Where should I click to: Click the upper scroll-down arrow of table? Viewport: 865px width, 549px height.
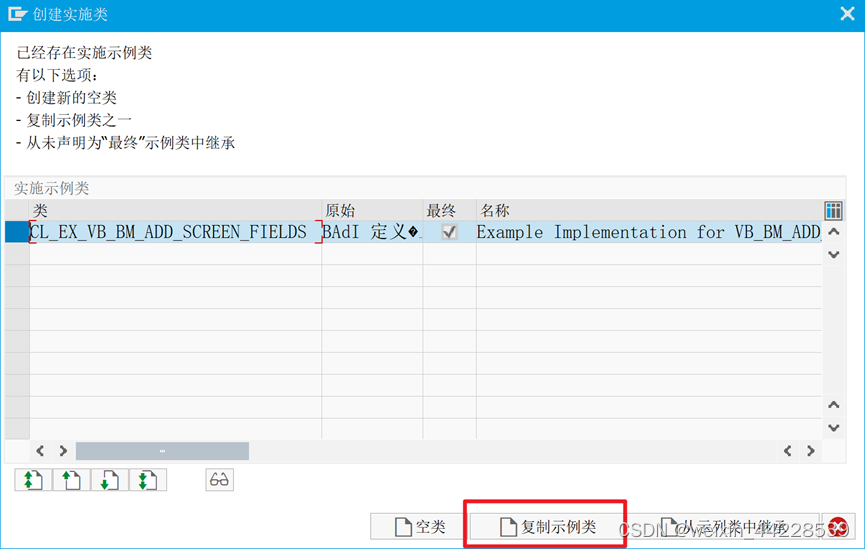click(x=834, y=254)
